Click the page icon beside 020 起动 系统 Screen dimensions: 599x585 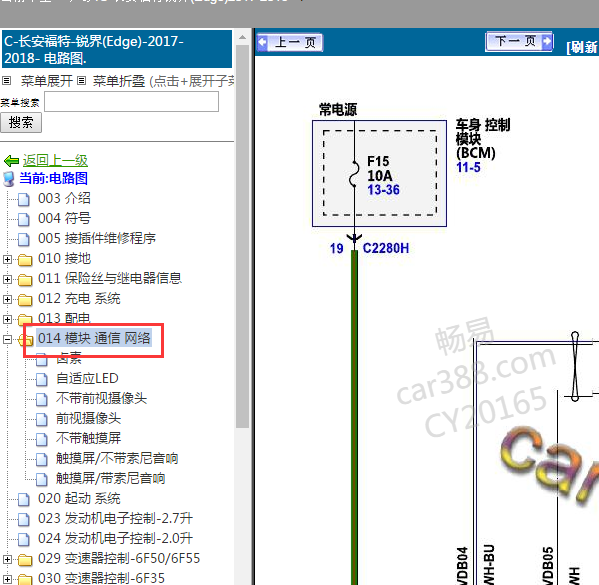coord(24,499)
